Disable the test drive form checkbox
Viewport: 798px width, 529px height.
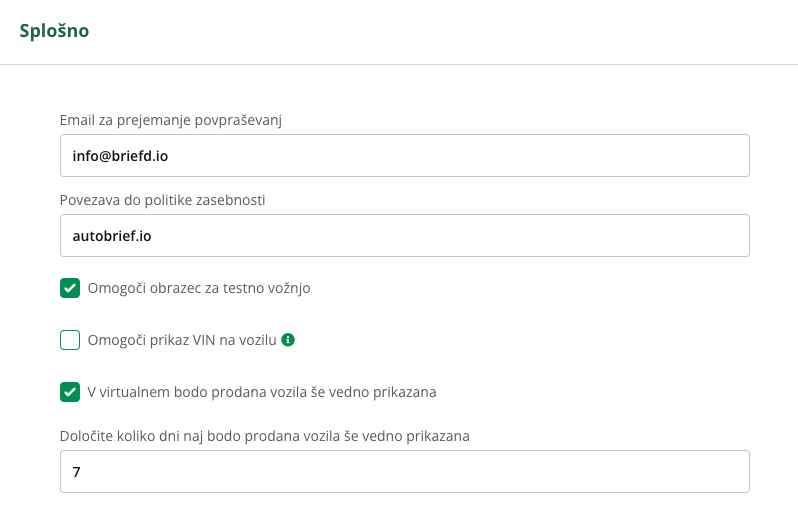coord(70,288)
